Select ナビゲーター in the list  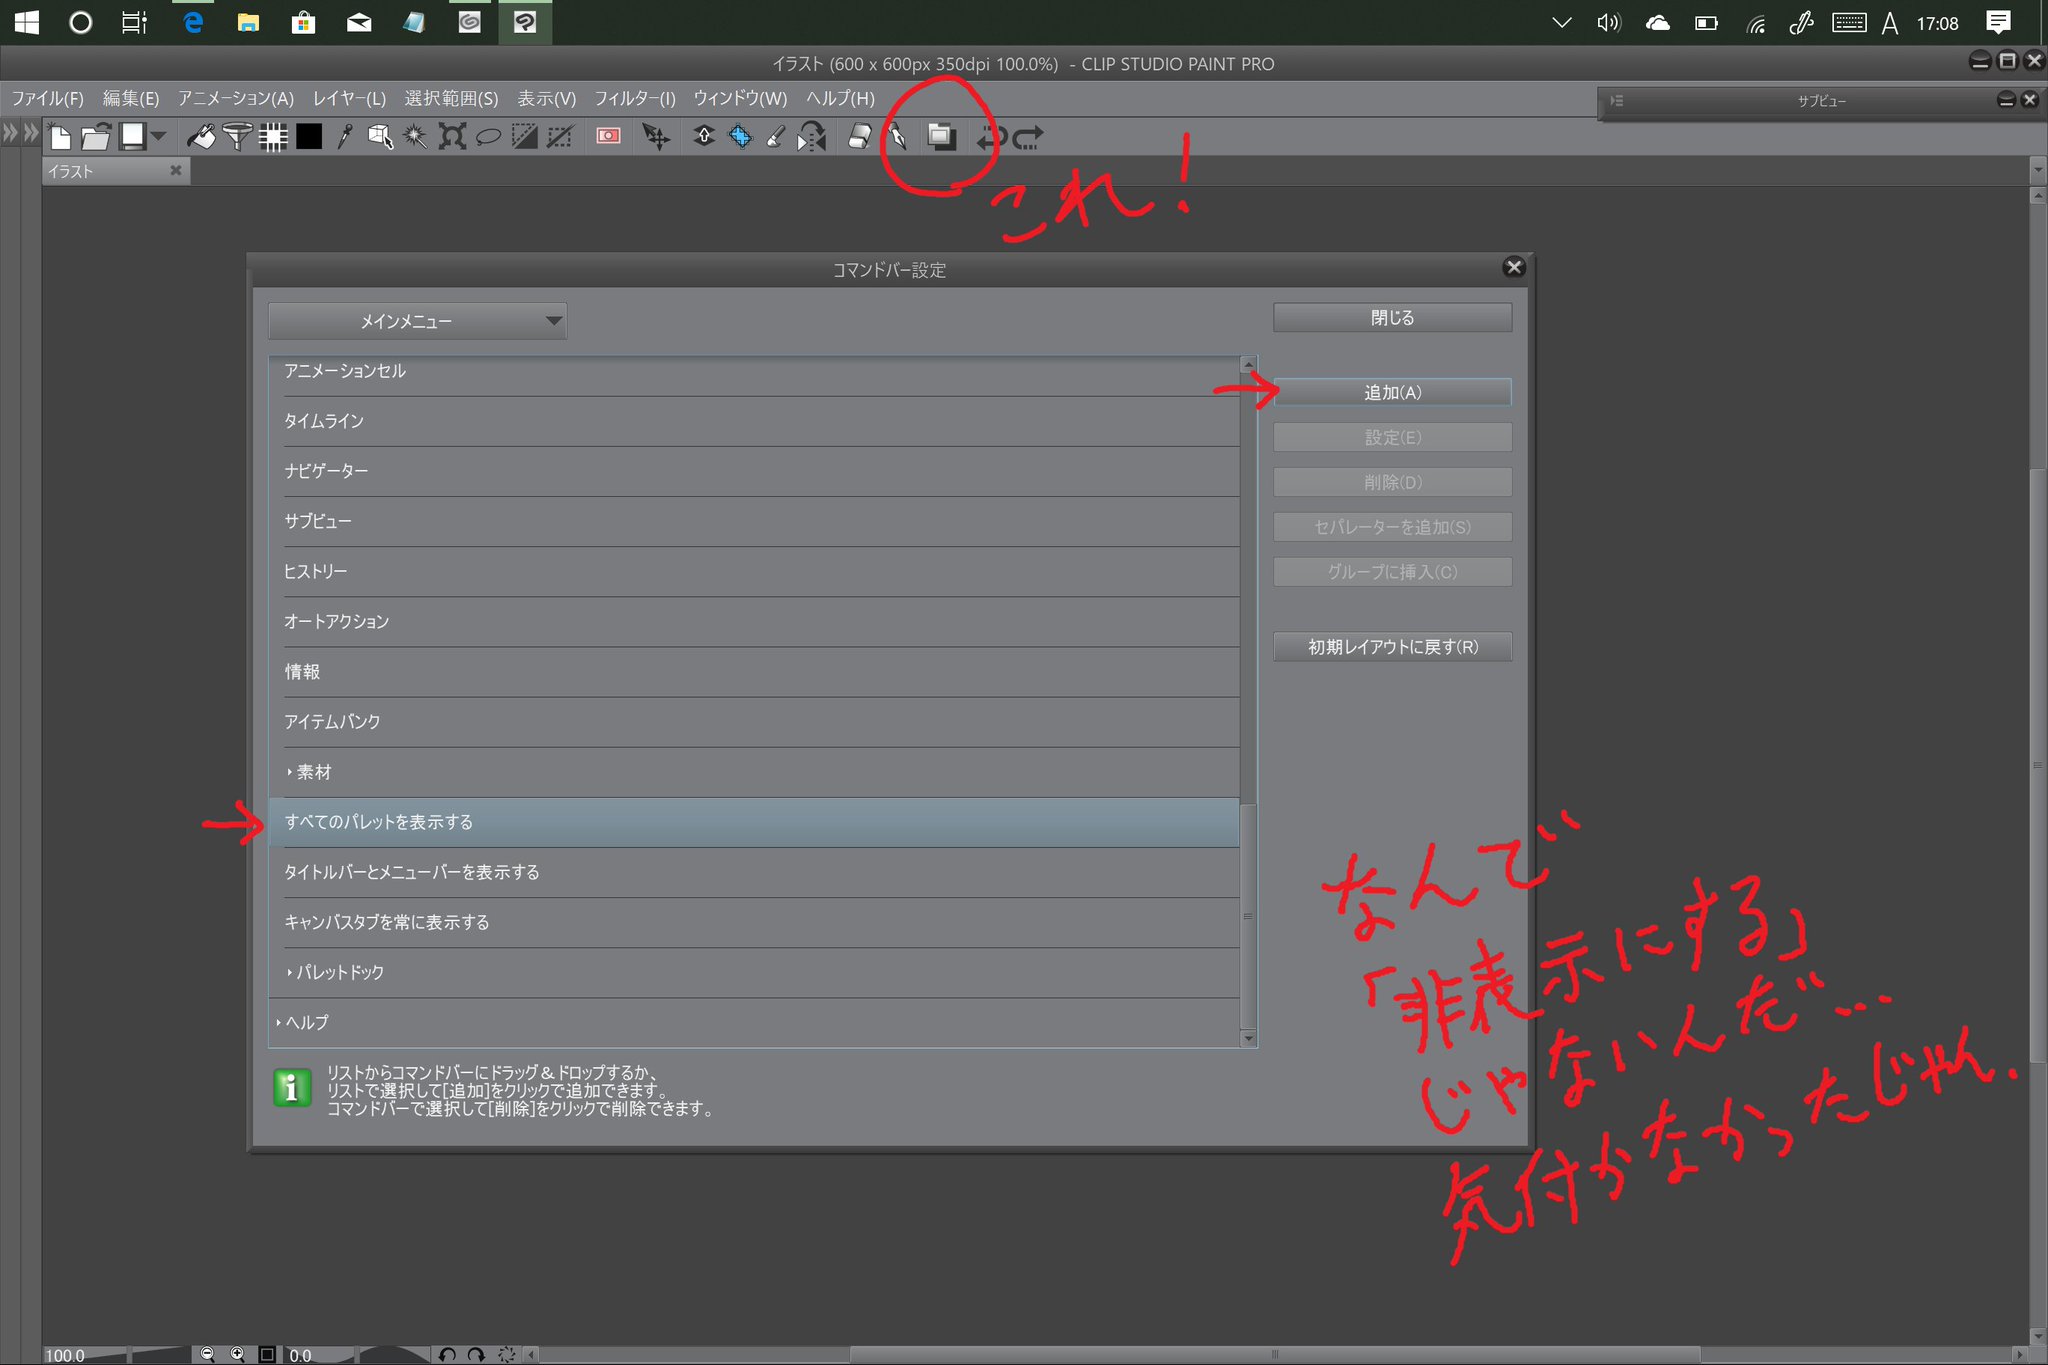754,471
